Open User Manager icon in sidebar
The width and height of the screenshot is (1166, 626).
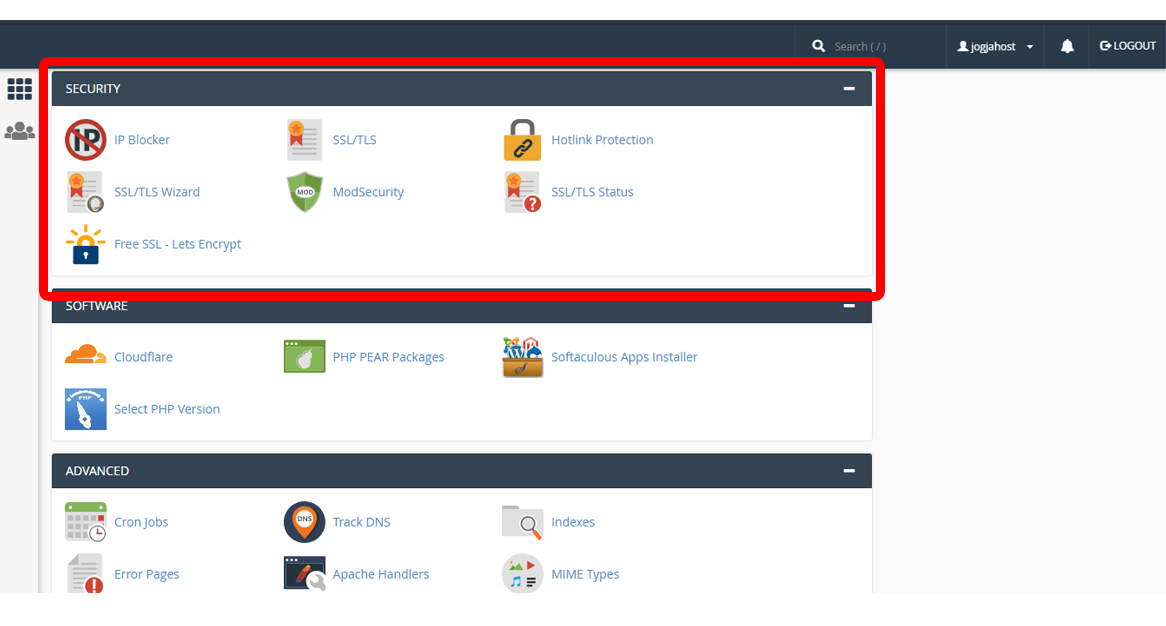[20, 131]
